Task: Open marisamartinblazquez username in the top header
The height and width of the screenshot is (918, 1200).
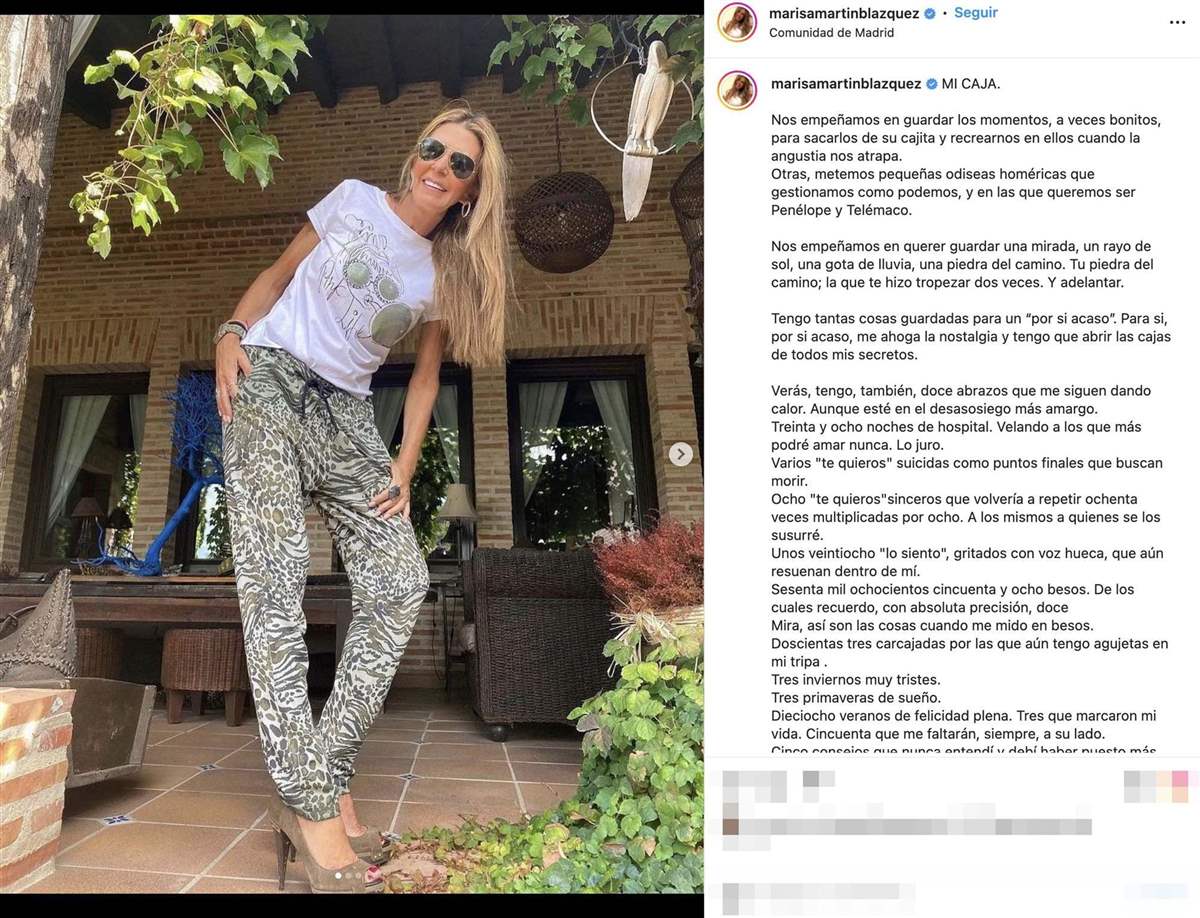Action: click(844, 14)
